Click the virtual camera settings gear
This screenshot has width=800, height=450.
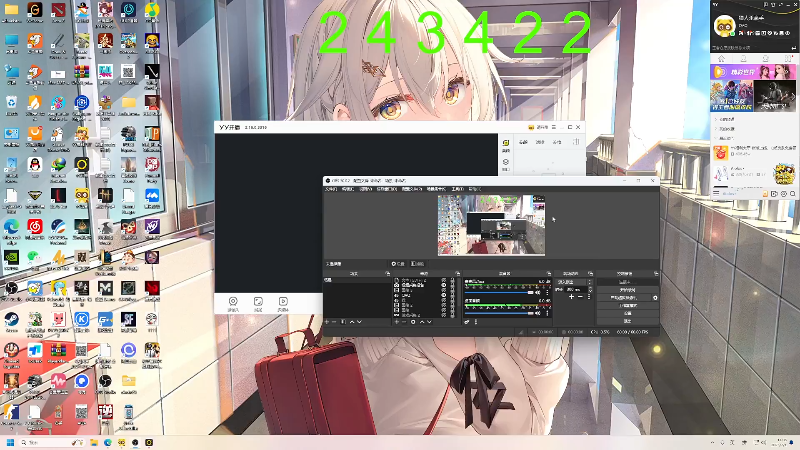point(655,298)
